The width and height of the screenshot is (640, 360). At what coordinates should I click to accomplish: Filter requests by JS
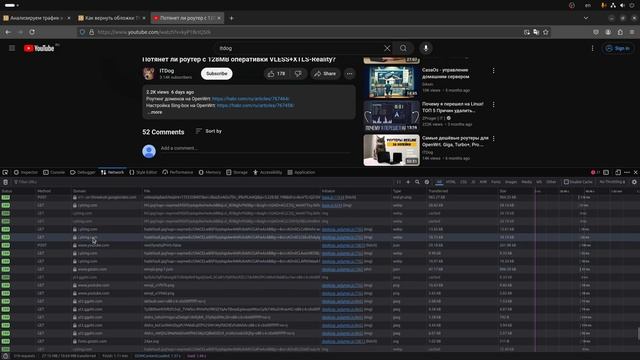point(473,182)
